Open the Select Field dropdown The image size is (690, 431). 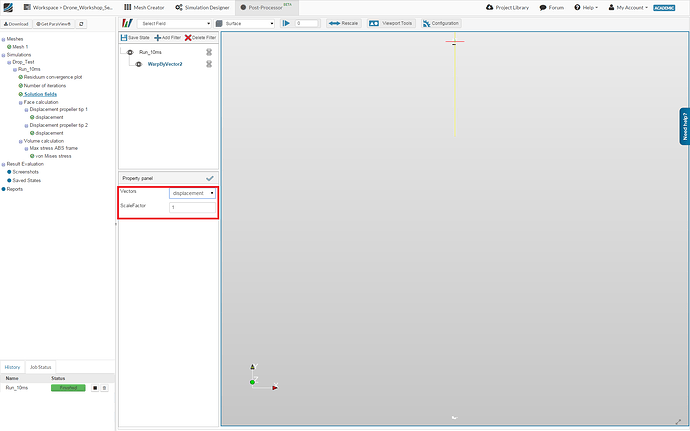tap(175, 23)
